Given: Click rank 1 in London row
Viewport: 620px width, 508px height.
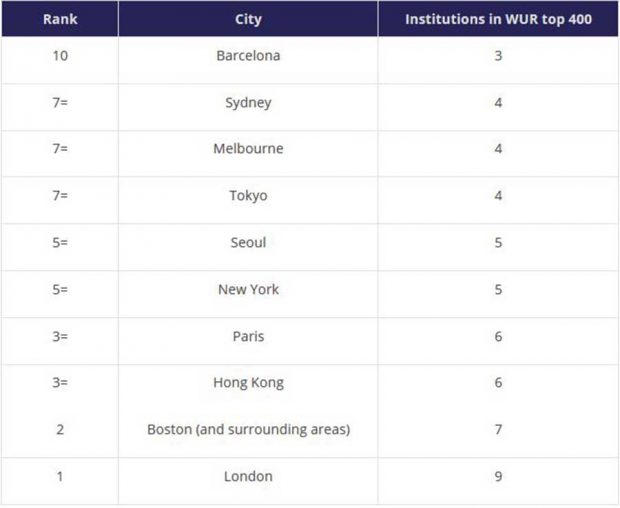Looking at the screenshot, I should point(60,476).
